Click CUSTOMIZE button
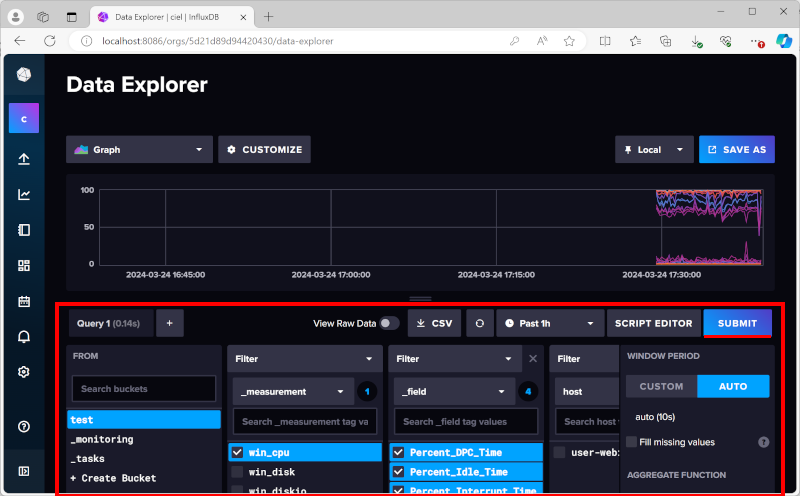800x496 pixels. click(x=264, y=150)
